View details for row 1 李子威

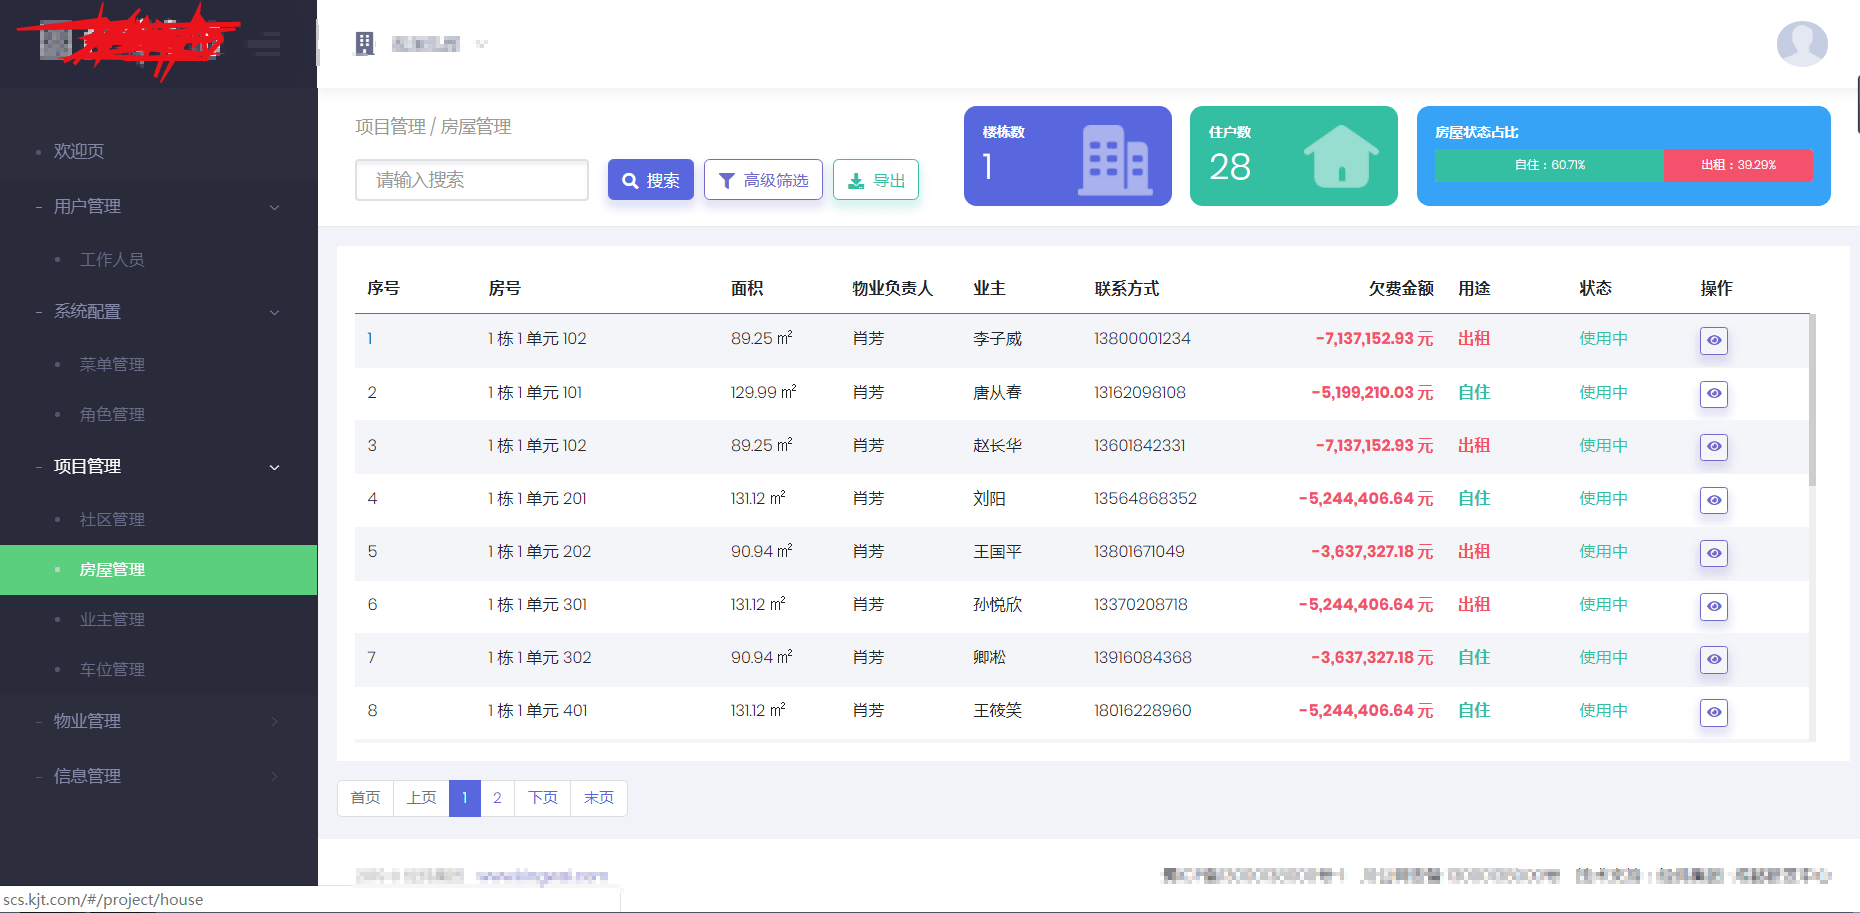(x=1713, y=341)
